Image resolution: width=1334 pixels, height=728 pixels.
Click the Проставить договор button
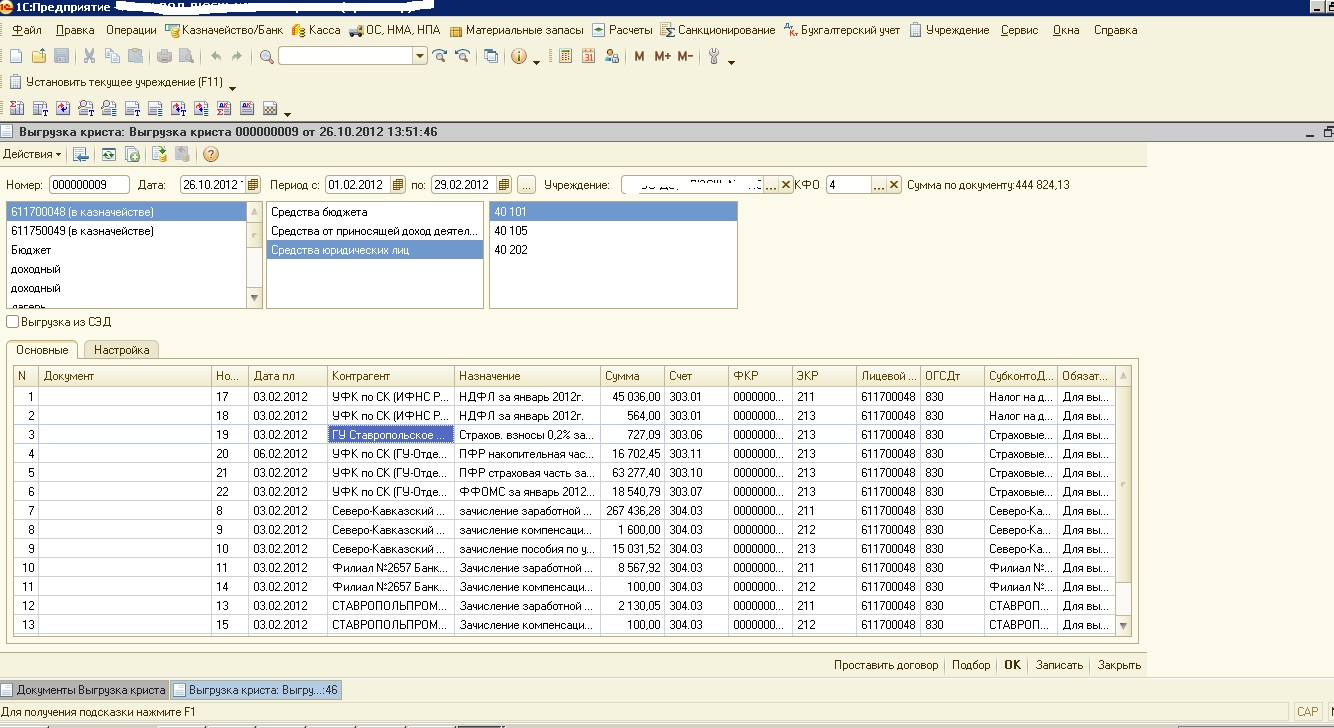[886, 665]
